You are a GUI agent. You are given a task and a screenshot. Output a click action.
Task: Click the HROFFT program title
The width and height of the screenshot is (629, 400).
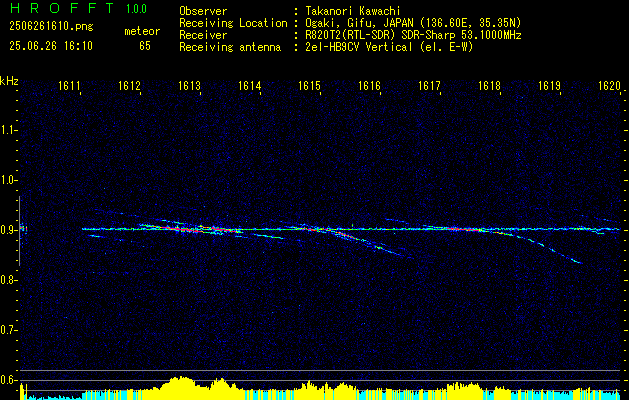63,8
